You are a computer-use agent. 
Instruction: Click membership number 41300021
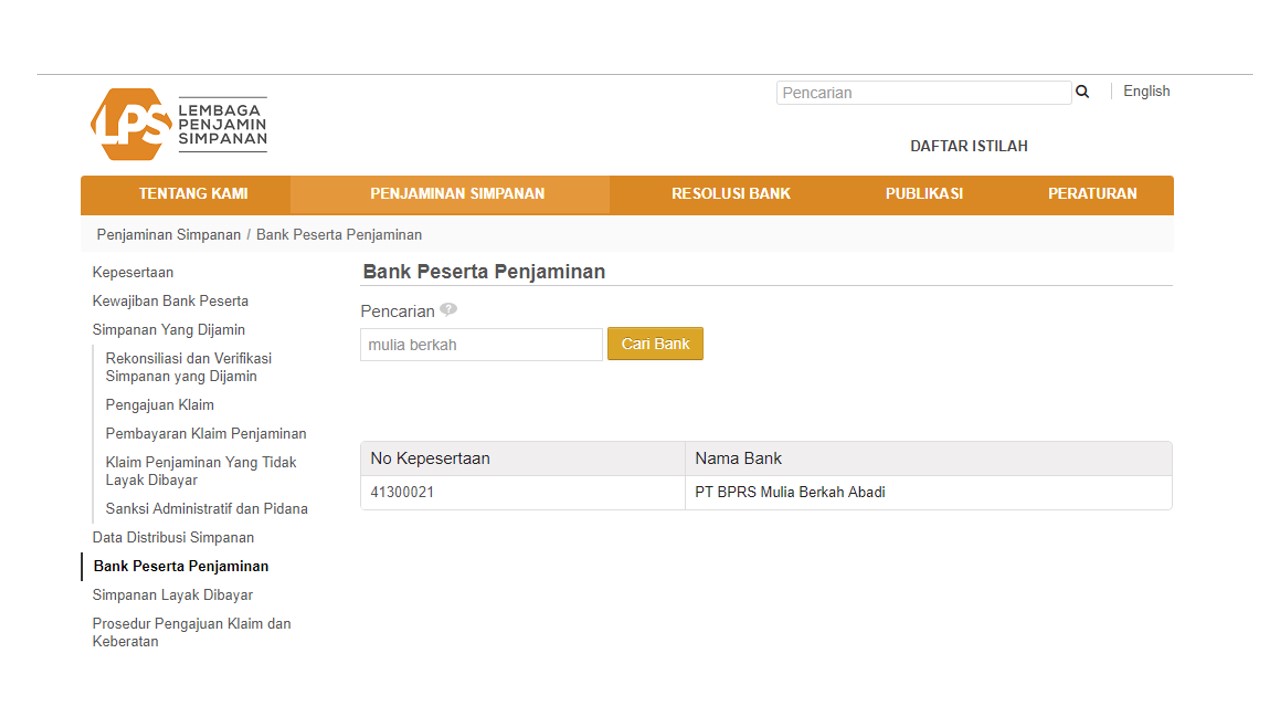pyautogui.click(x=402, y=492)
